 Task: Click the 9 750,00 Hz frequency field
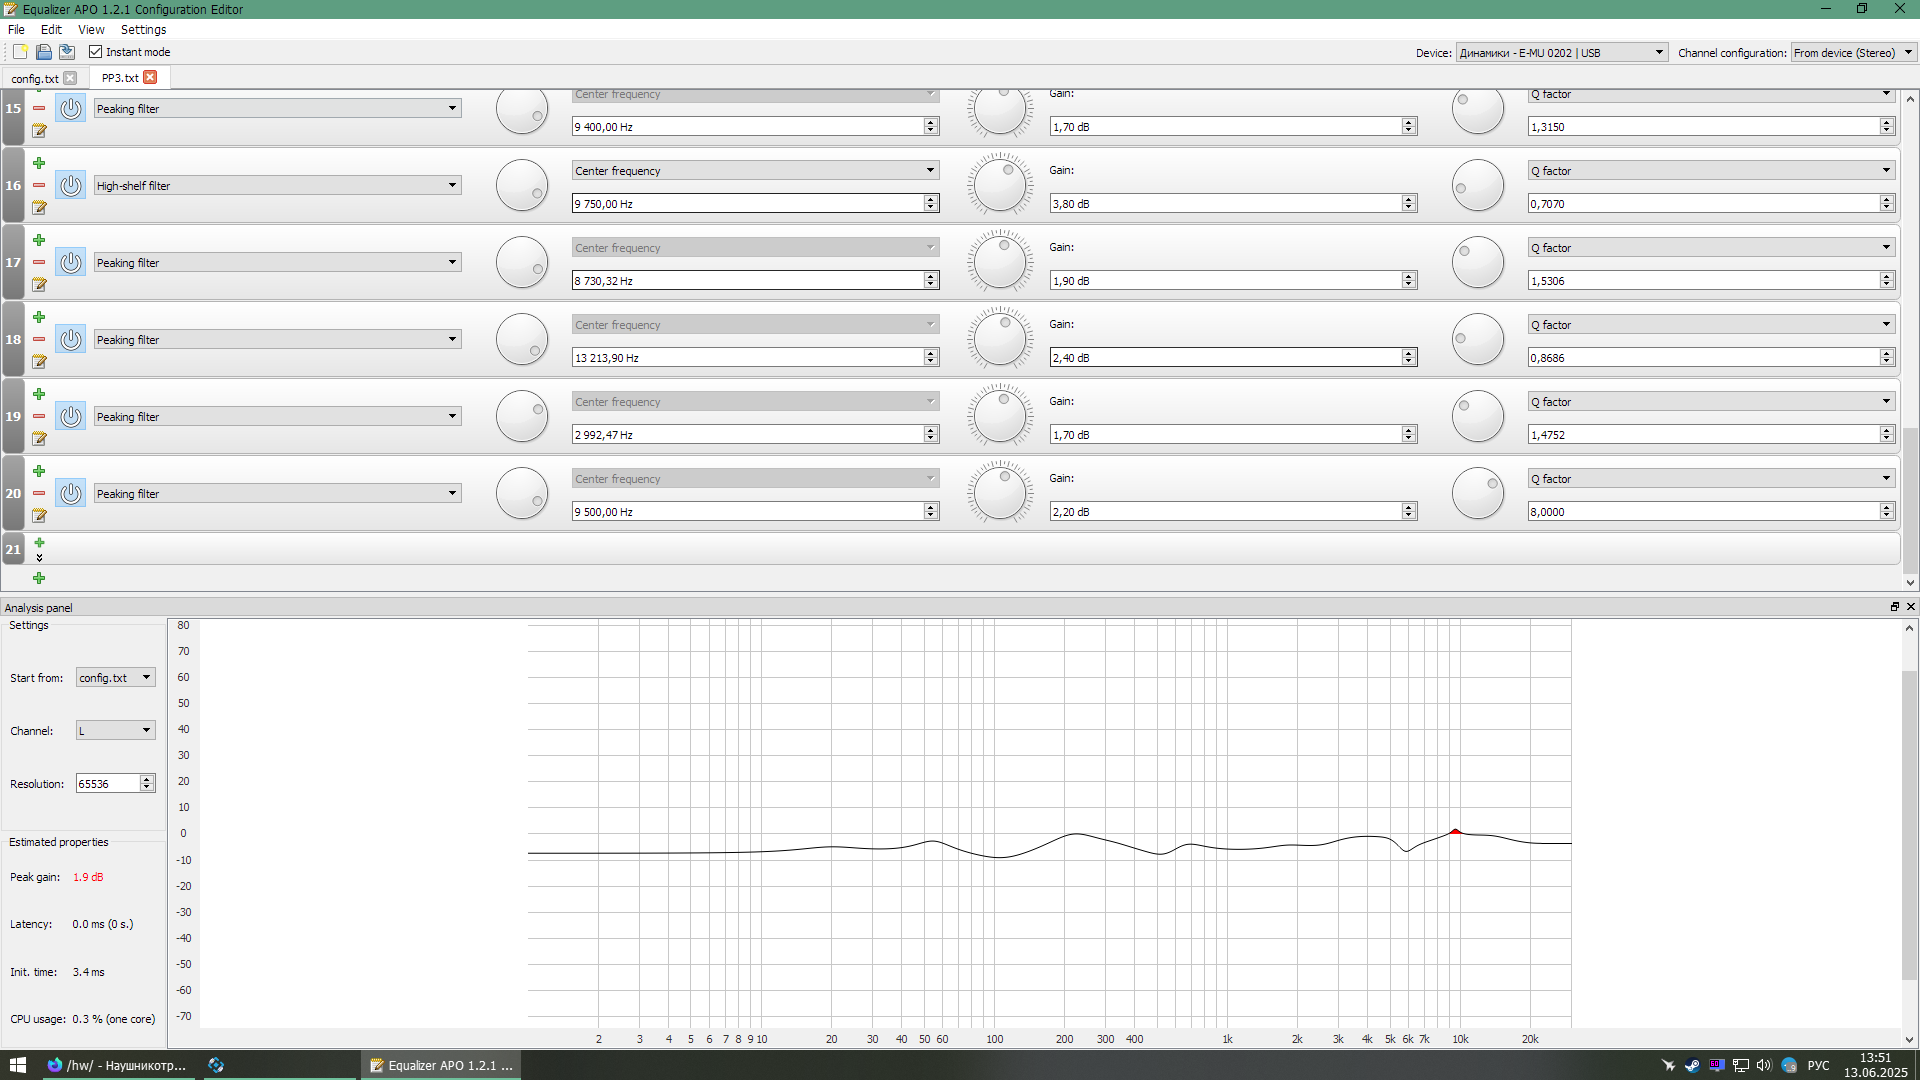[x=747, y=204]
